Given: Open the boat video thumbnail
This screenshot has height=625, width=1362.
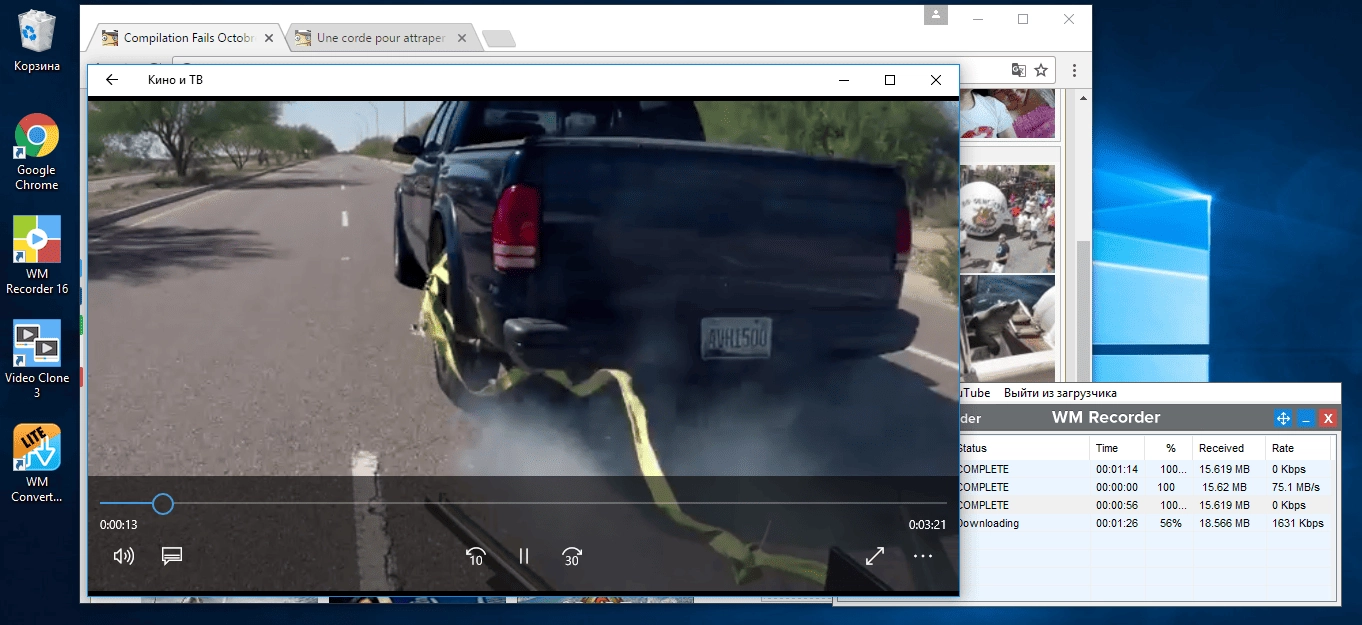Looking at the screenshot, I should (1007, 327).
